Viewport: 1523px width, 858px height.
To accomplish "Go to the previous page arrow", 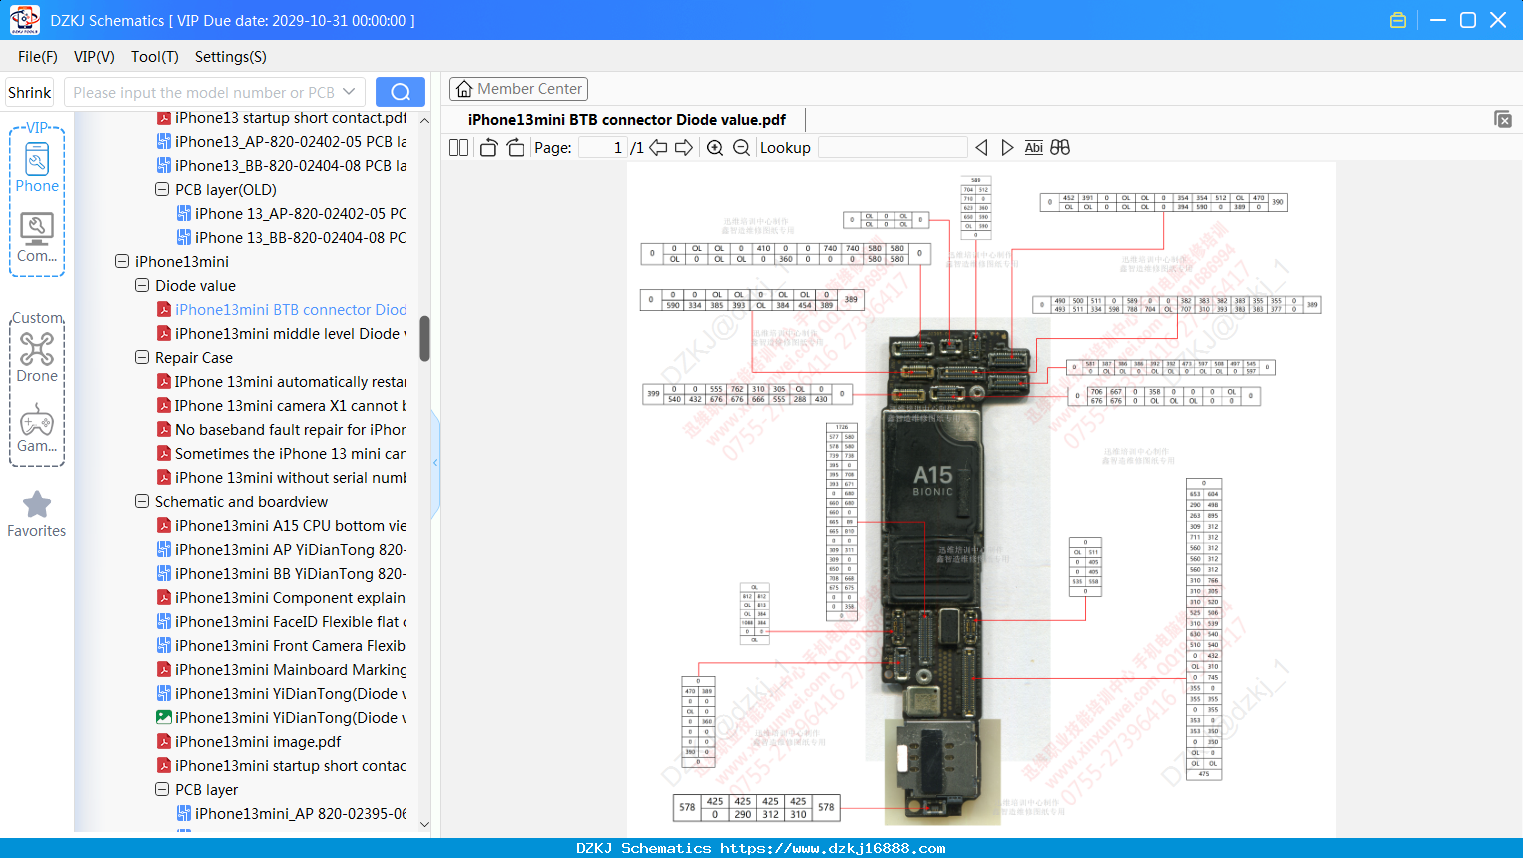I will pos(658,148).
